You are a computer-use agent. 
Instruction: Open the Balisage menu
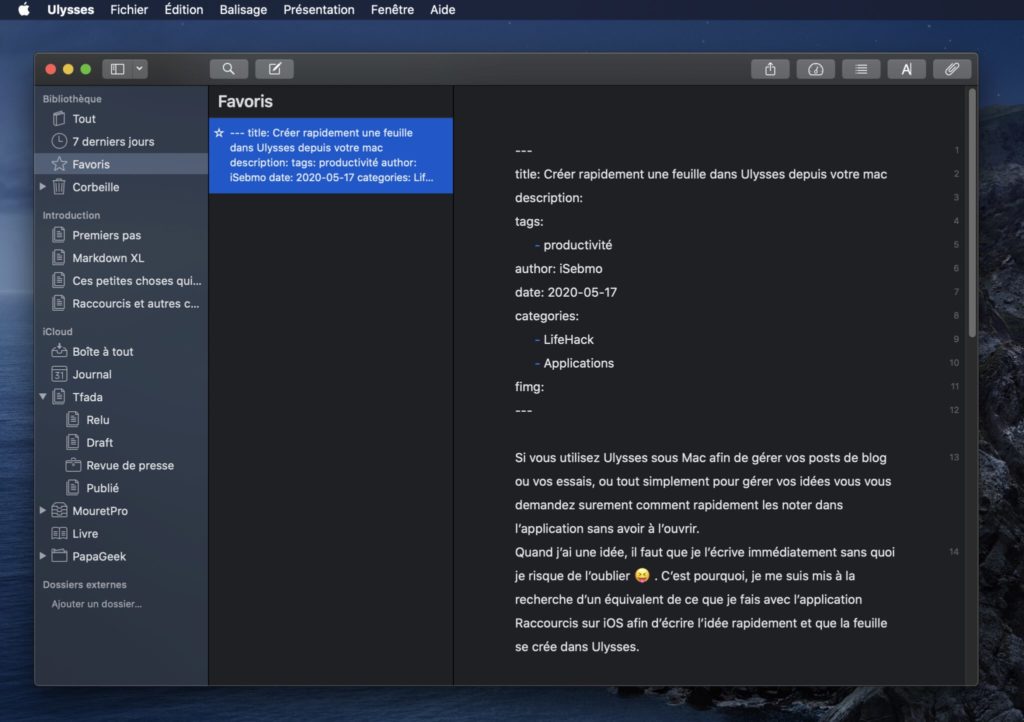point(243,10)
